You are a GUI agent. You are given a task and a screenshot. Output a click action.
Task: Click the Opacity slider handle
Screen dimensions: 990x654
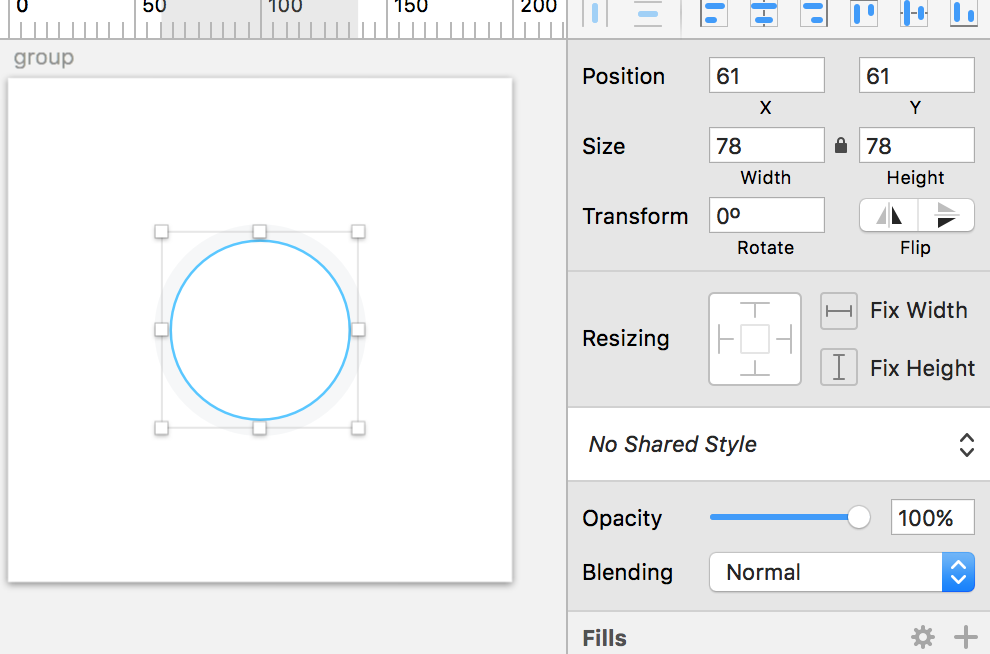pyautogui.click(x=858, y=518)
